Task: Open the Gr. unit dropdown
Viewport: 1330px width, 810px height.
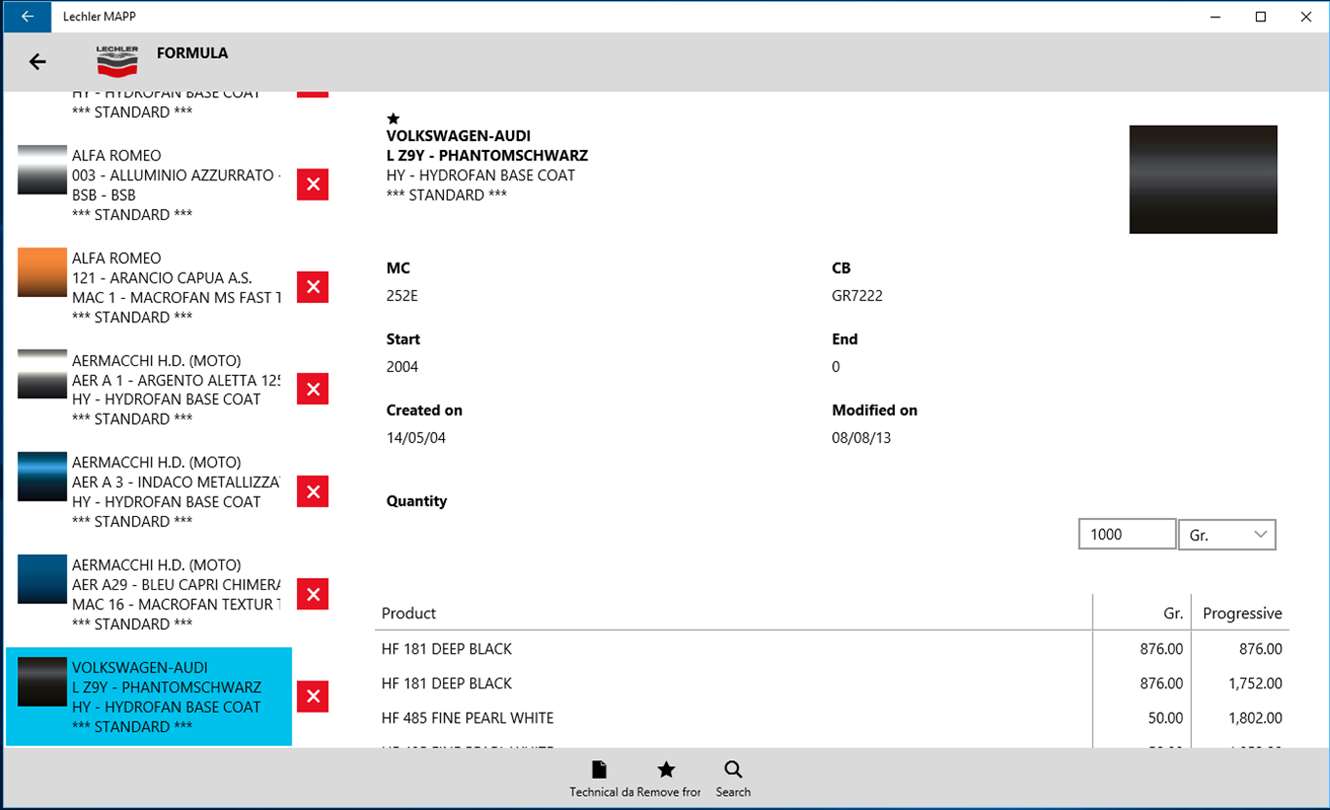Action: click(1227, 534)
